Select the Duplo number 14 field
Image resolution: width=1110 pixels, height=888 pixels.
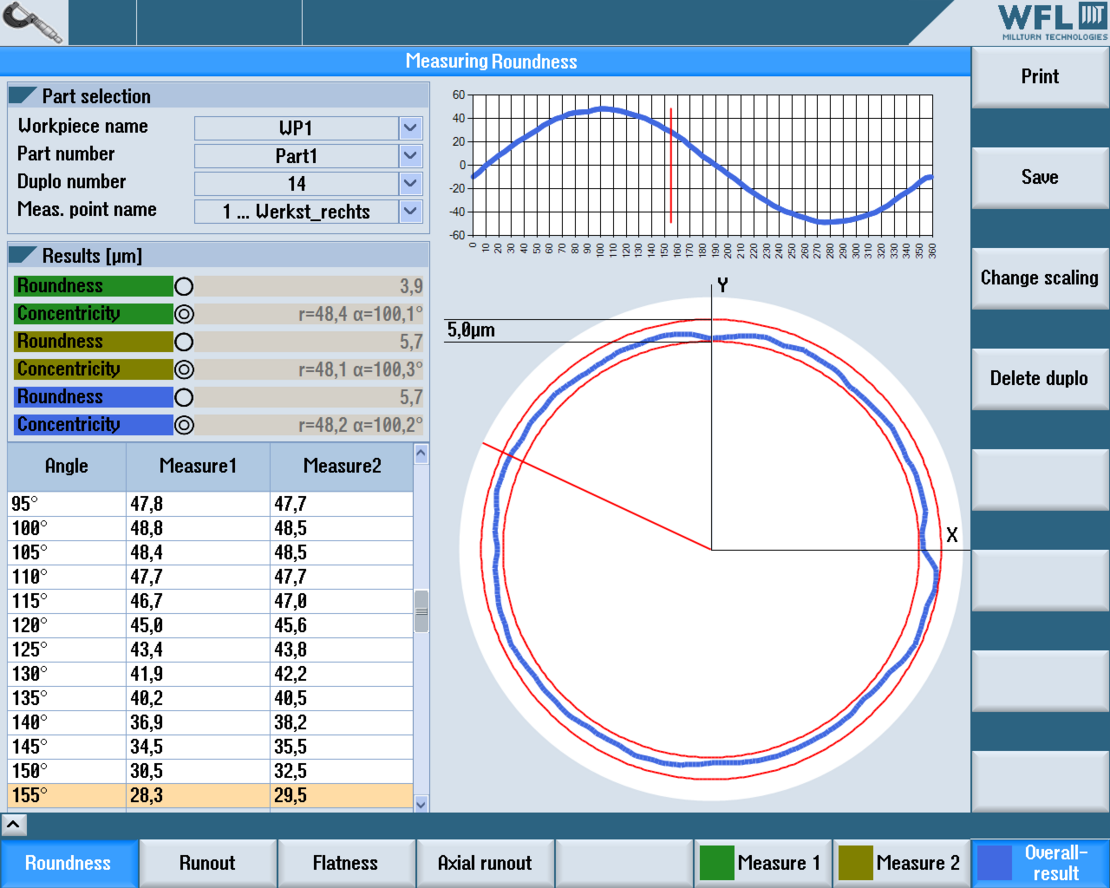(297, 183)
